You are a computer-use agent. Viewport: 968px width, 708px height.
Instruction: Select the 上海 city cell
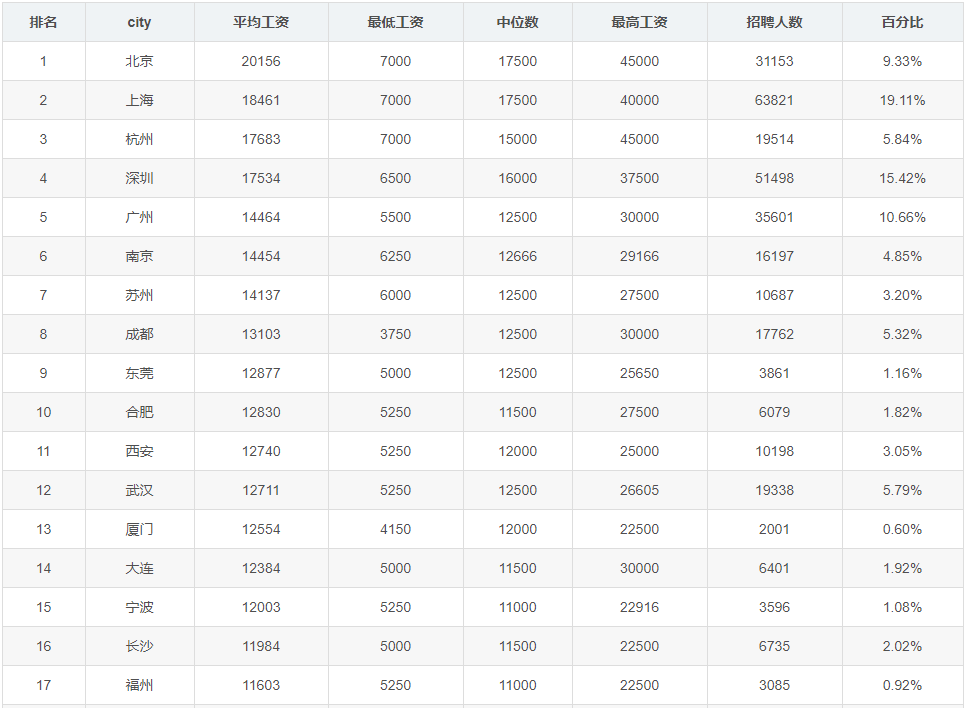point(139,100)
